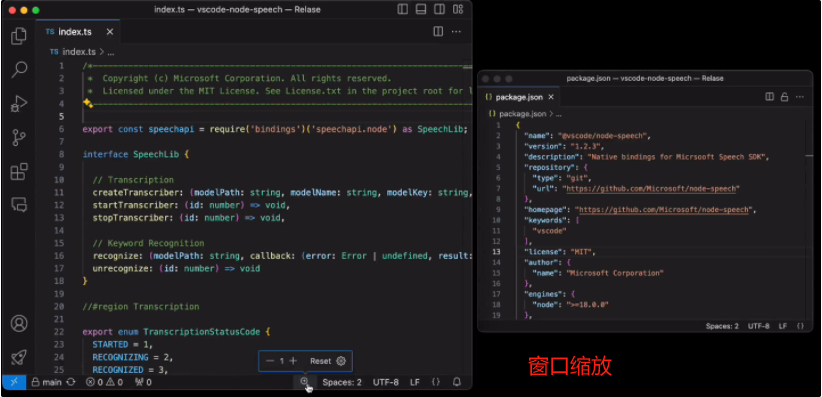Viewport: 822px width, 397px height.
Task: Select the package.json tab
Action: tap(519, 97)
